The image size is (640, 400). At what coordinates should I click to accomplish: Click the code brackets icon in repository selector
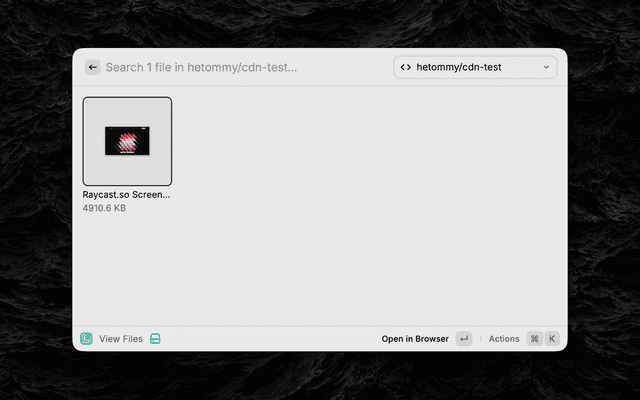[x=405, y=67]
